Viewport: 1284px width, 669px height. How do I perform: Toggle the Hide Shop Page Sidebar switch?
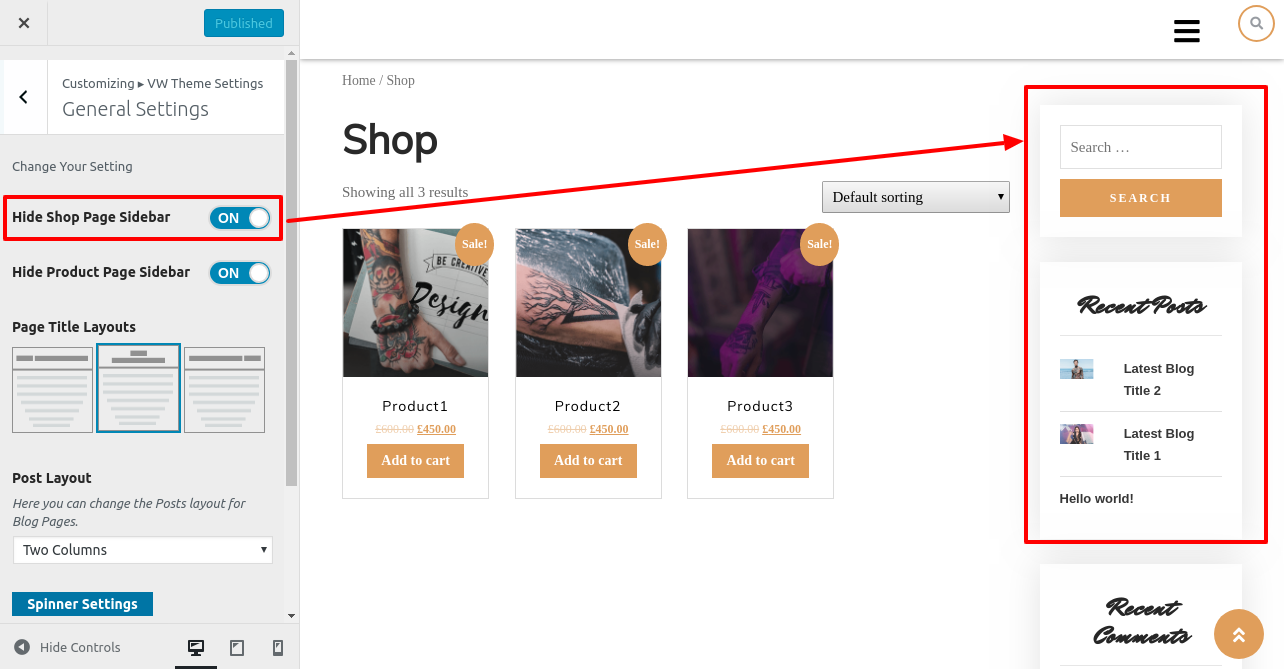pos(240,218)
